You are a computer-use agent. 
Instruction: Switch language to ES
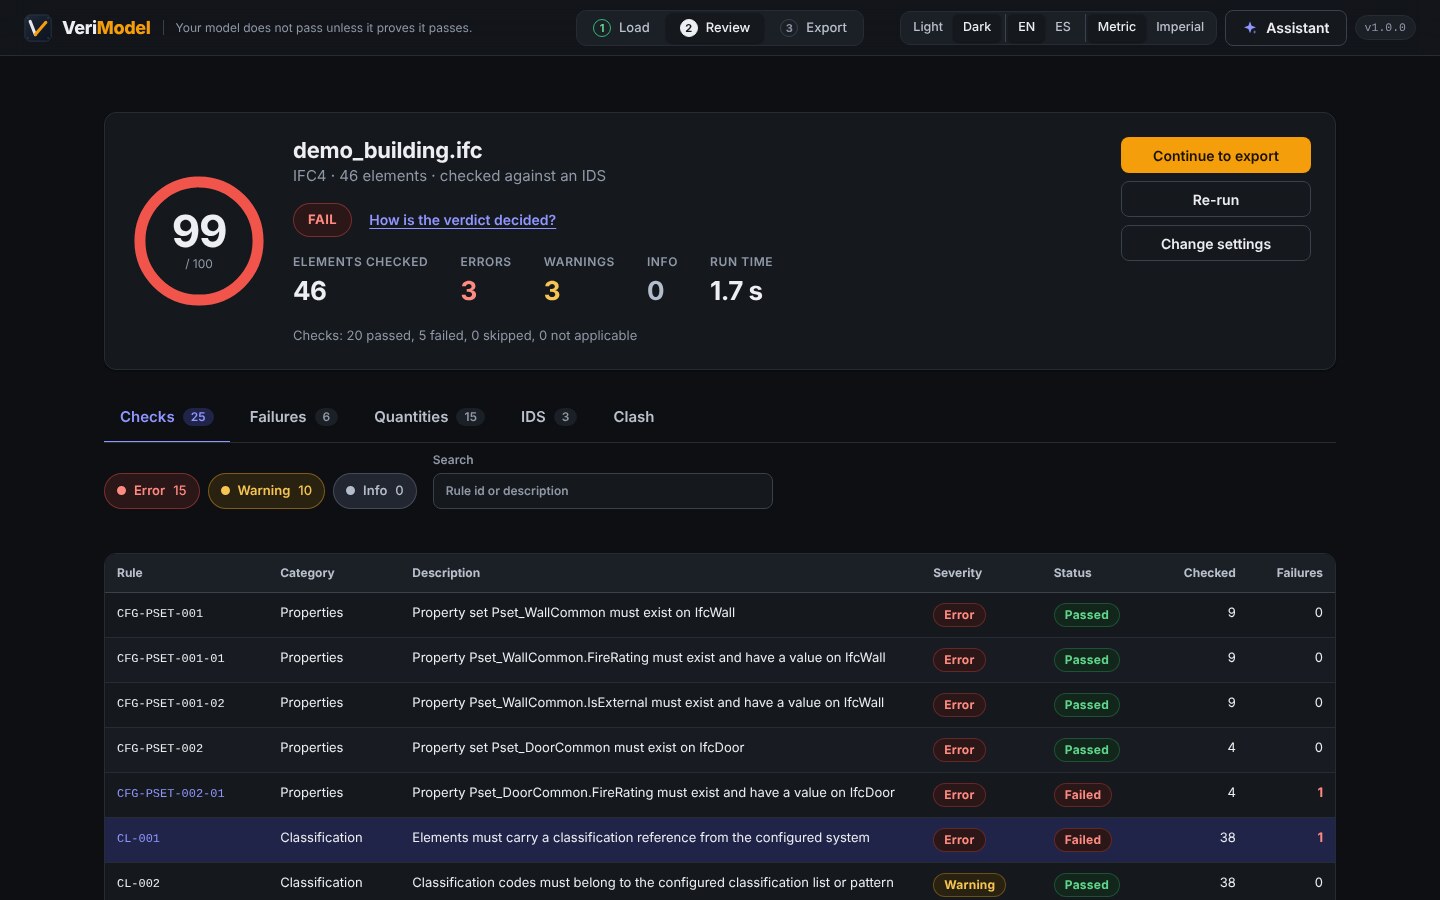click(1062, 27)
